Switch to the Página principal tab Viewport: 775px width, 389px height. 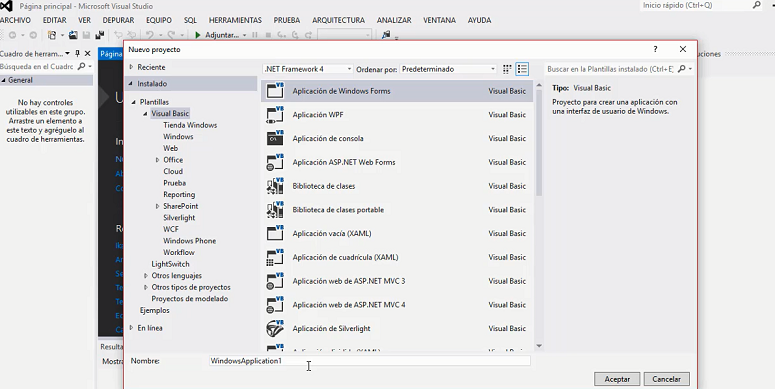[x=111, y=54]
